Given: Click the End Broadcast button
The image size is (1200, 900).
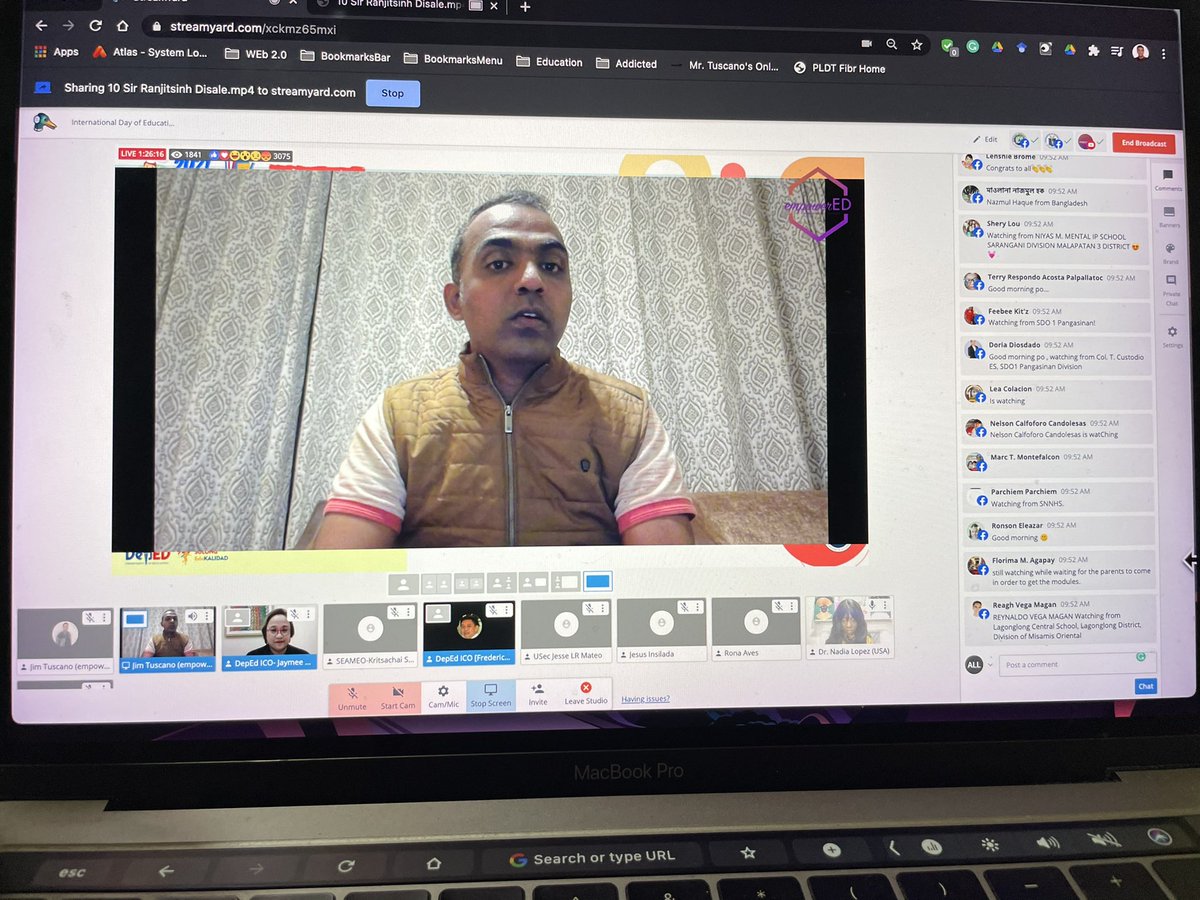Looking at the screenshot, I should click(1143, 143).
